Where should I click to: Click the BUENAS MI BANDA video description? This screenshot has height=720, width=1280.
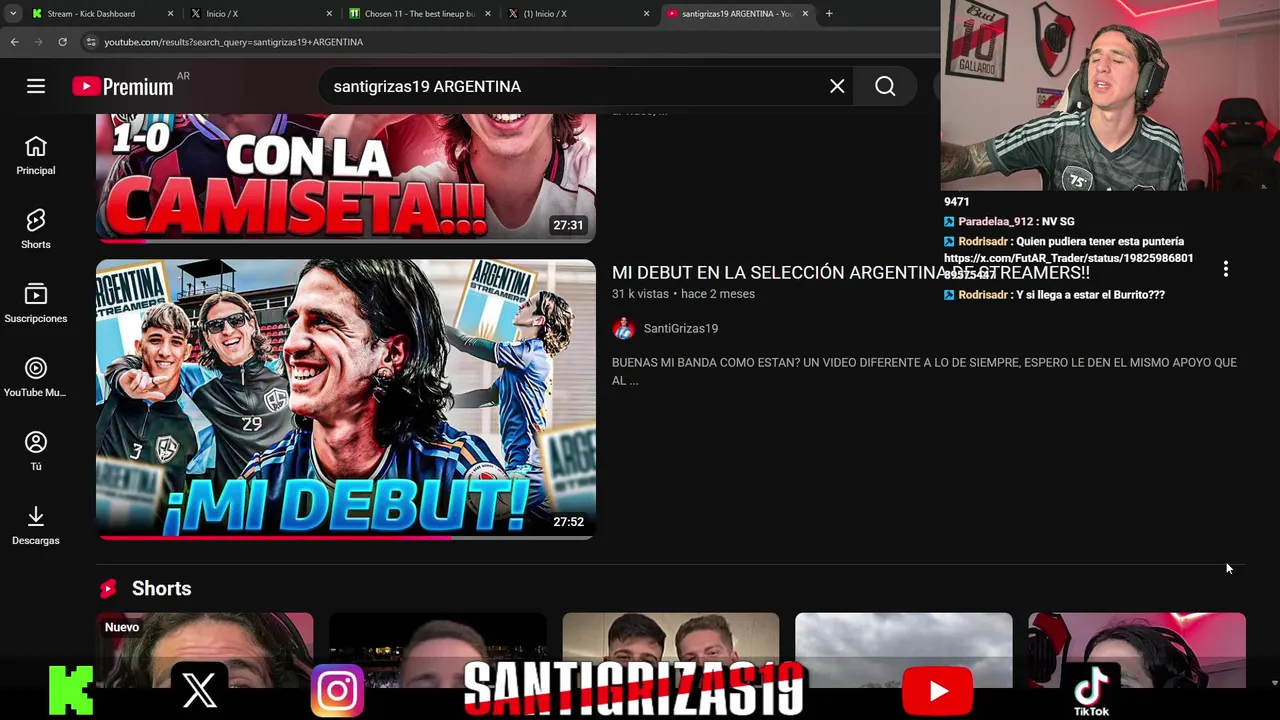point(924,371)
